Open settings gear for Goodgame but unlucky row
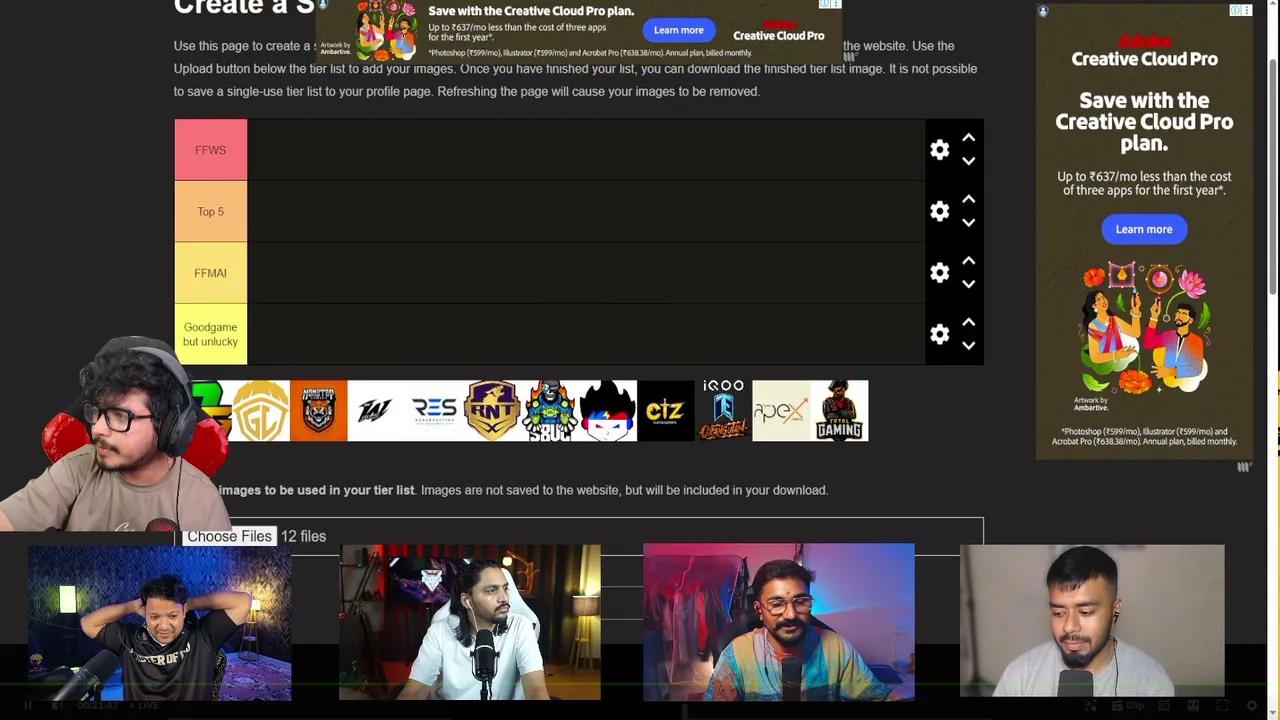 click(939, 334)
